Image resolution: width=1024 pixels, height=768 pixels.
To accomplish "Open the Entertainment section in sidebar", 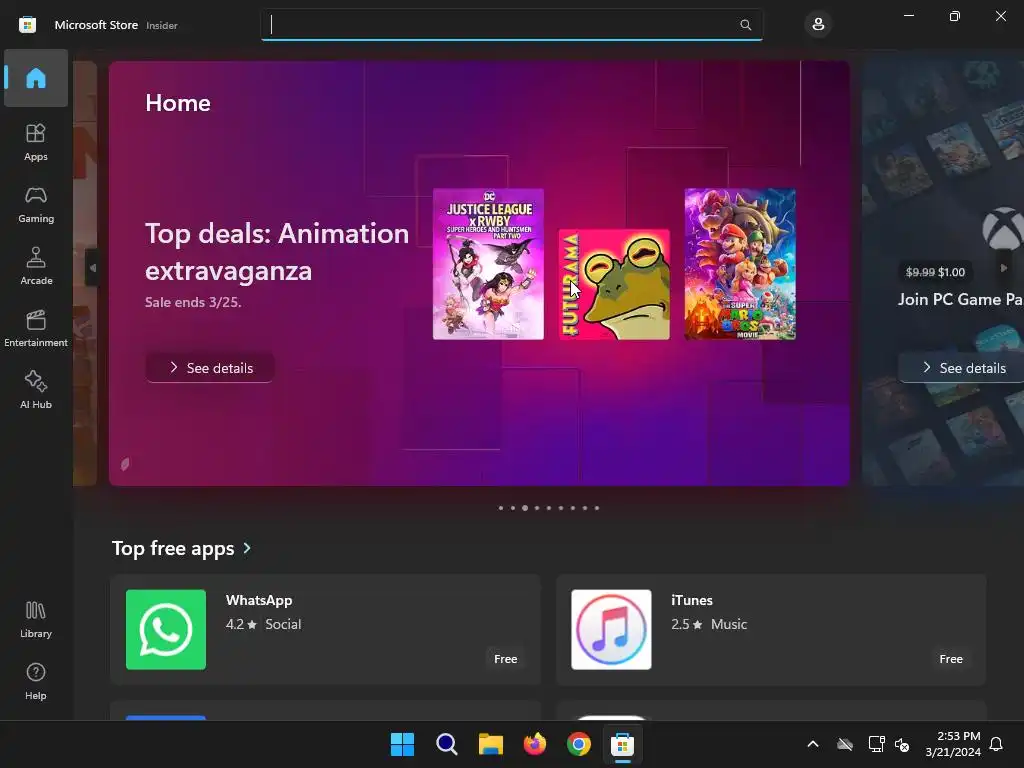I will click(36, 328).
